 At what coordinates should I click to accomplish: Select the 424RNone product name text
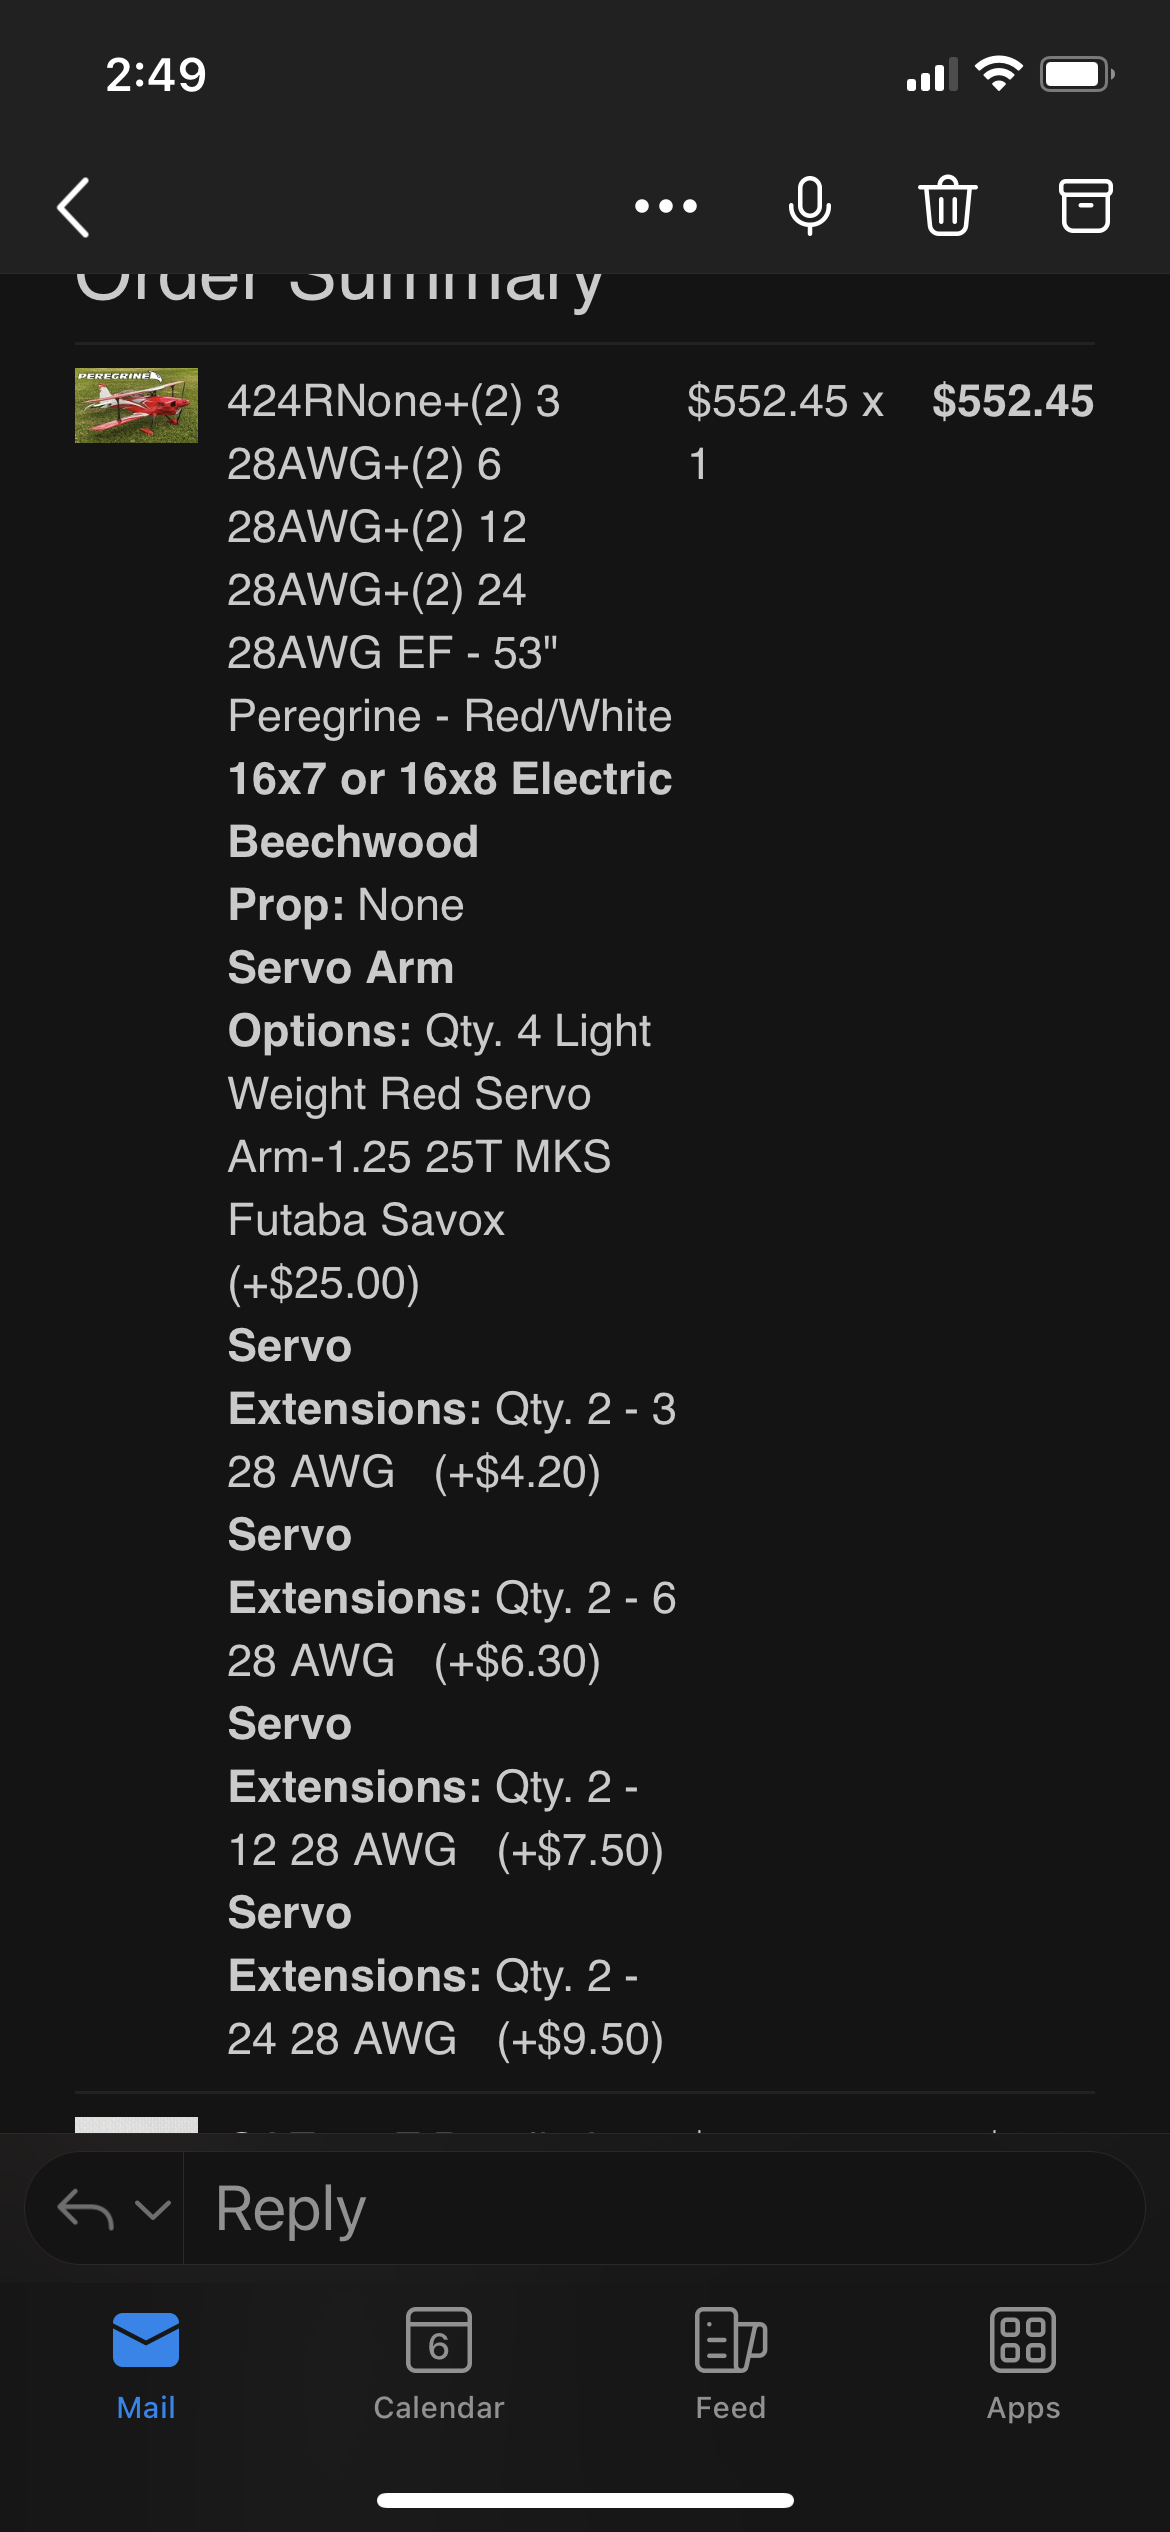pos(394,401)
